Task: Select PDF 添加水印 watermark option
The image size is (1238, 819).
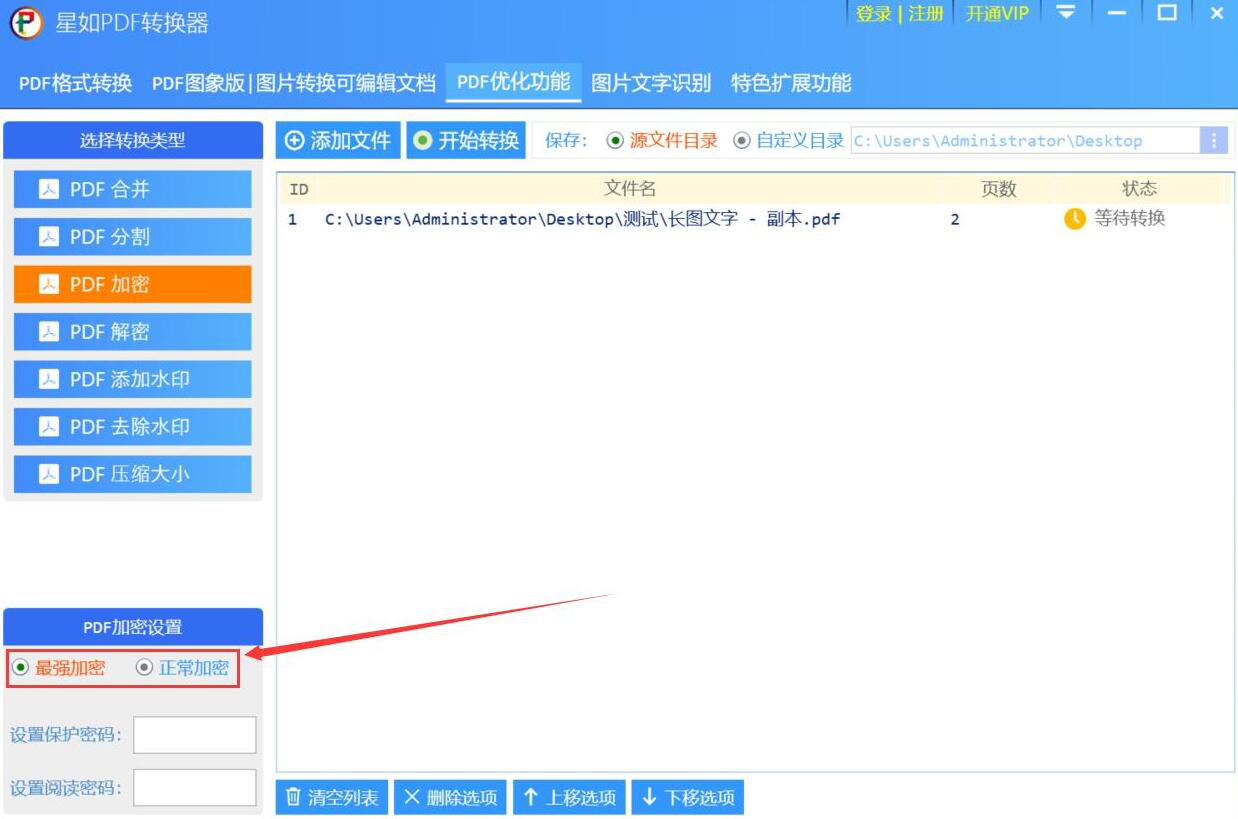Action: tap(132, 379)
